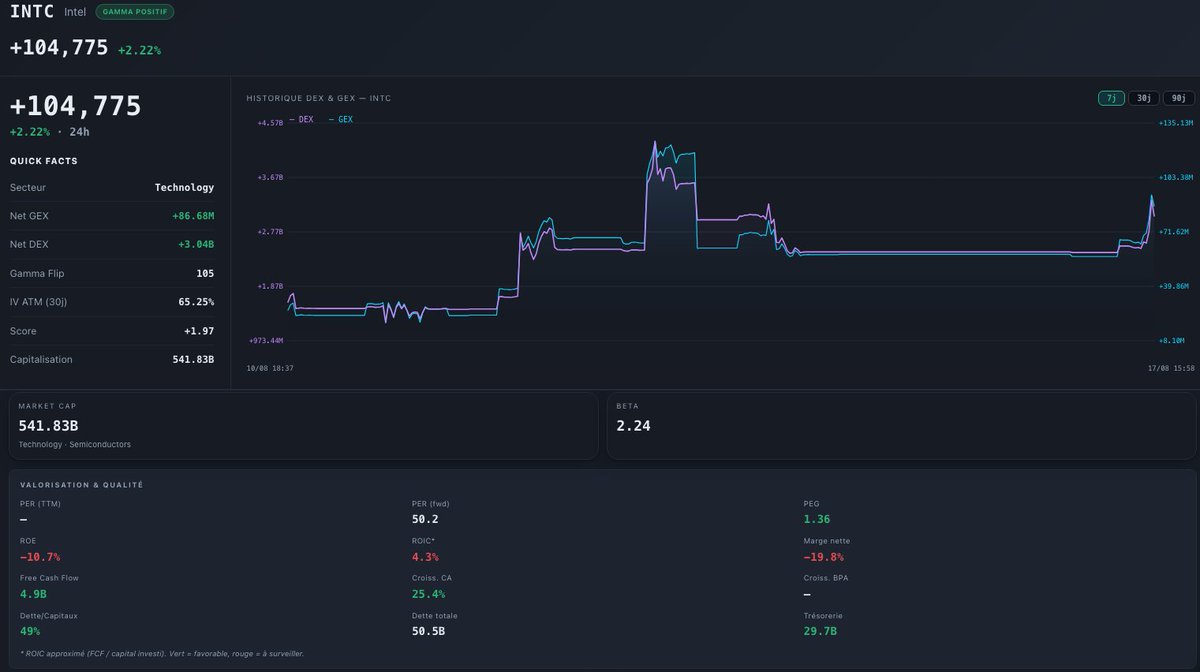1200x672 pixels.
Task: Switch chart range to 30j
Action: (1144, 98)
